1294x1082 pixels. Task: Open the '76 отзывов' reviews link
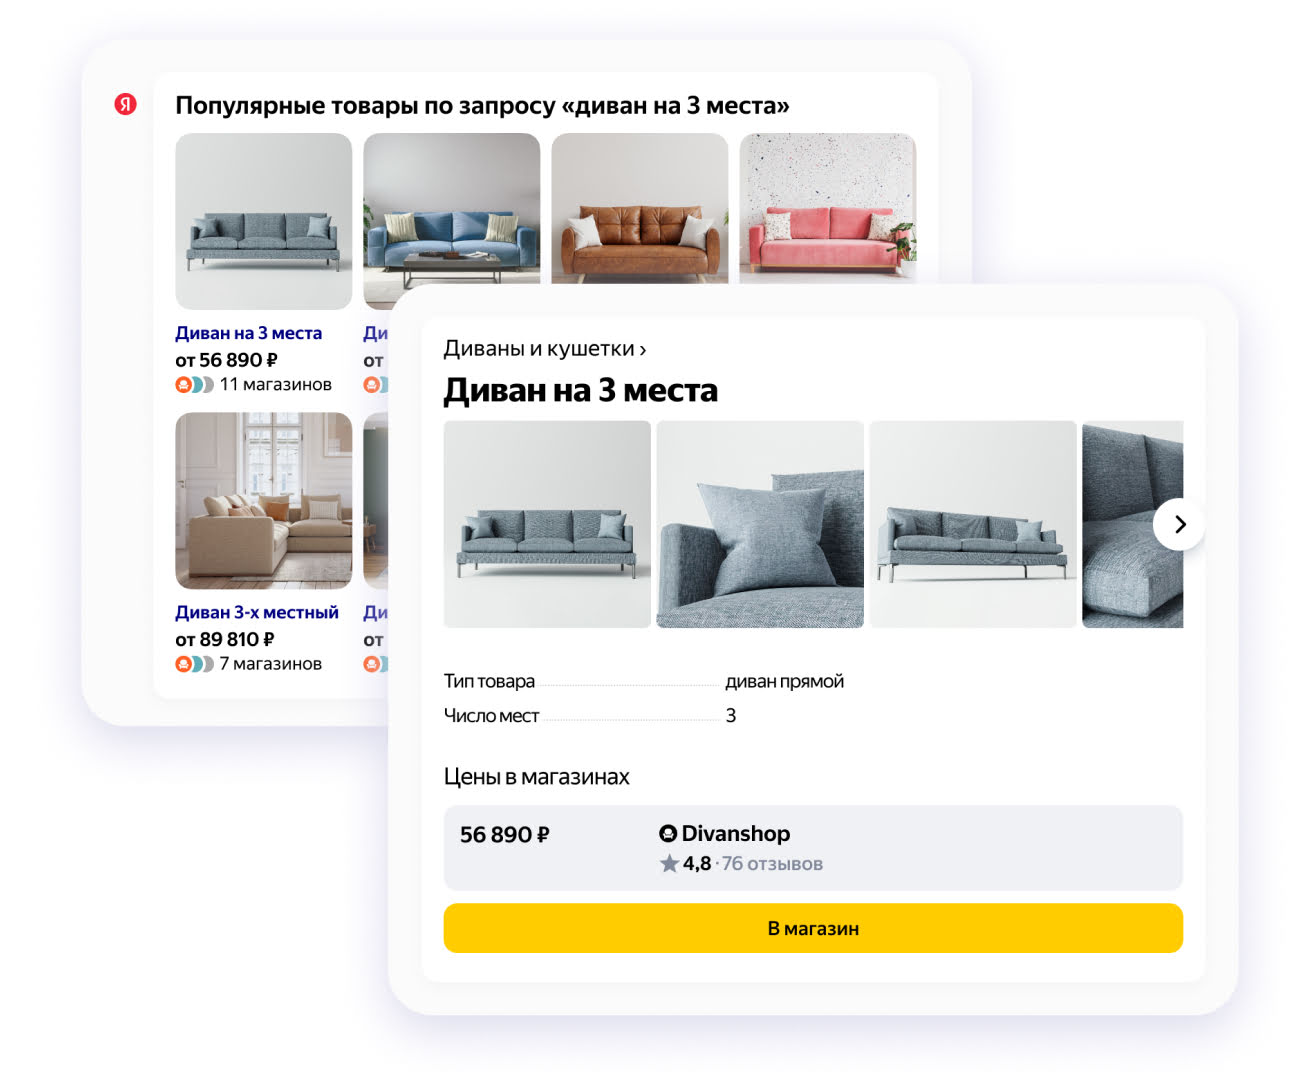coord(772,864)
